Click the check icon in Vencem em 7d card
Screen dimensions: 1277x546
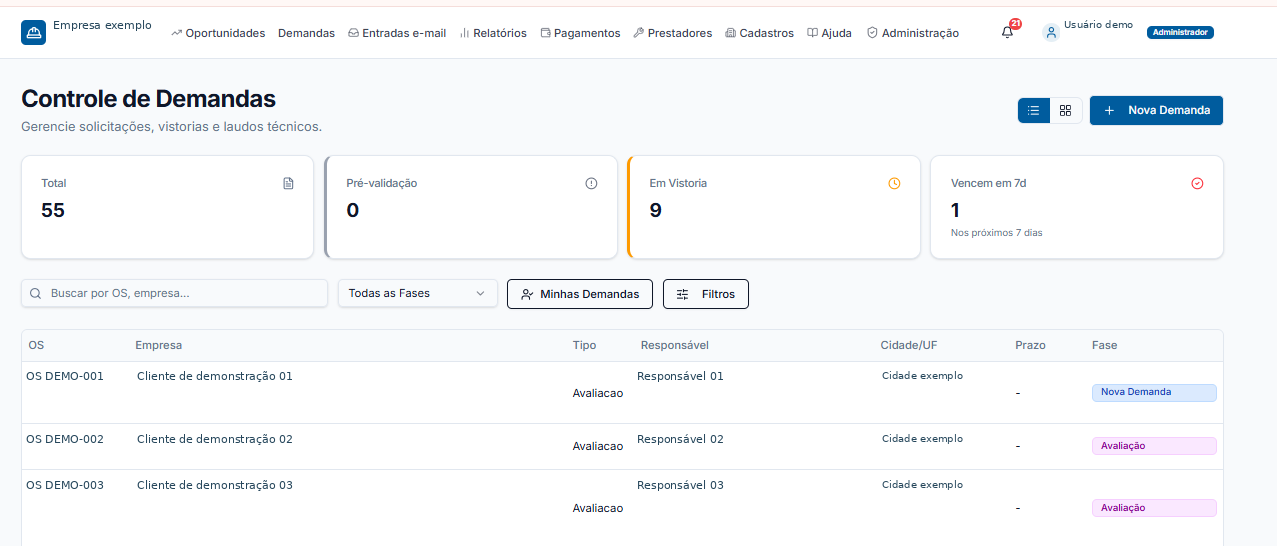(x=1197, y=183)
